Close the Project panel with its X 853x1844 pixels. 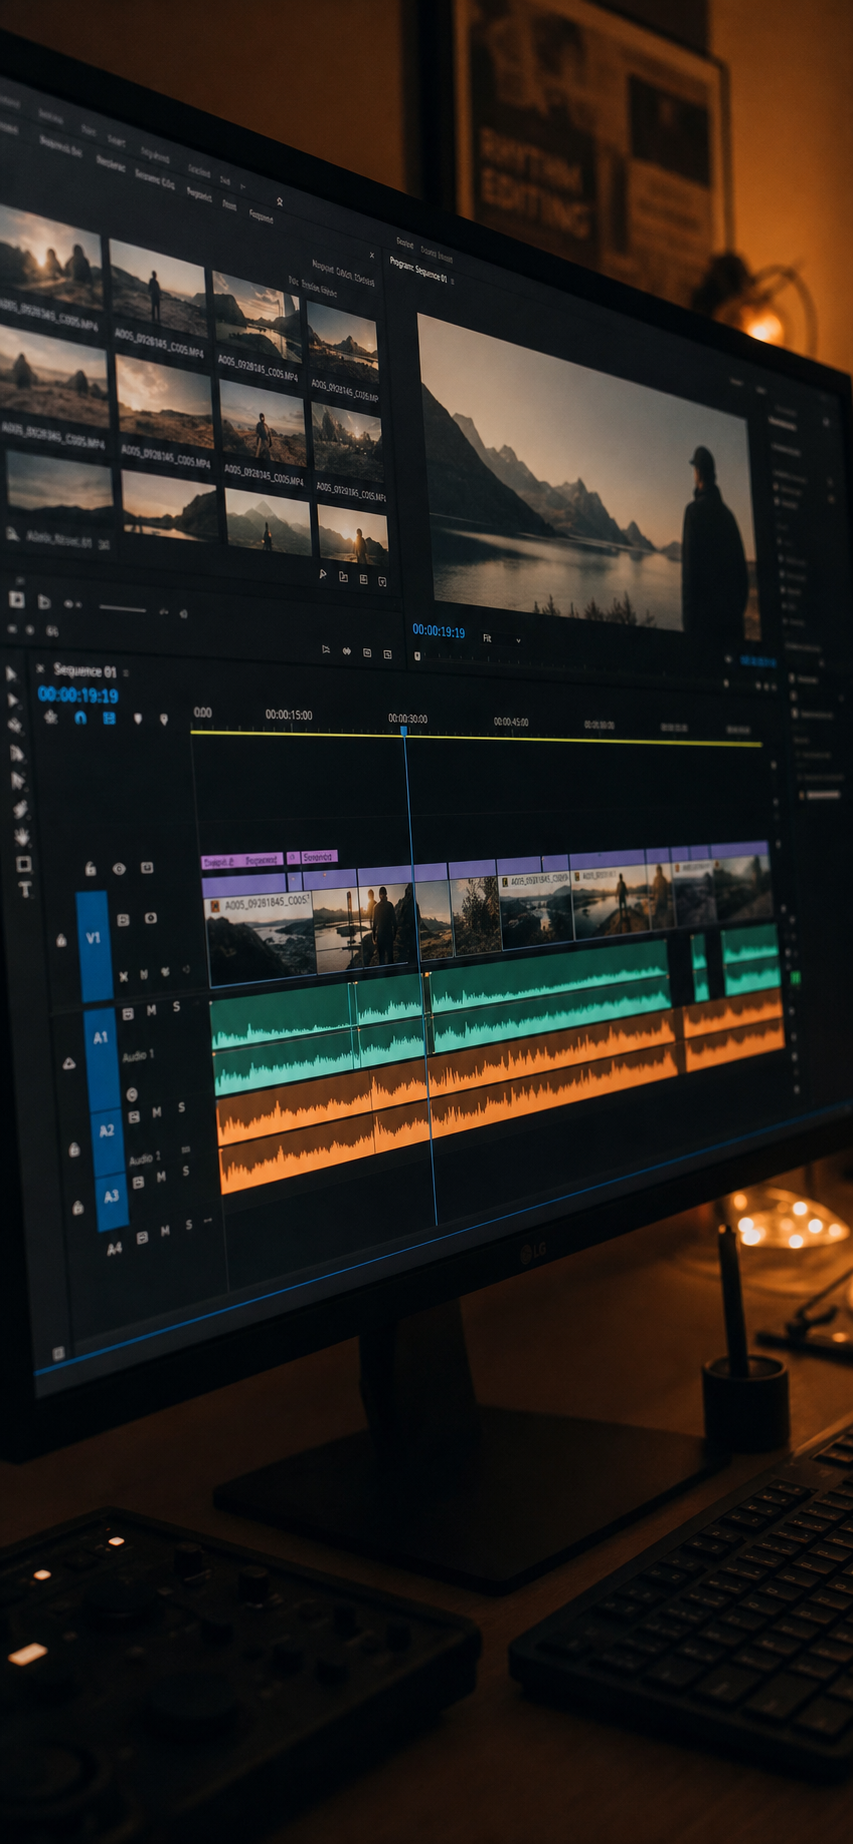coord(372,255)
